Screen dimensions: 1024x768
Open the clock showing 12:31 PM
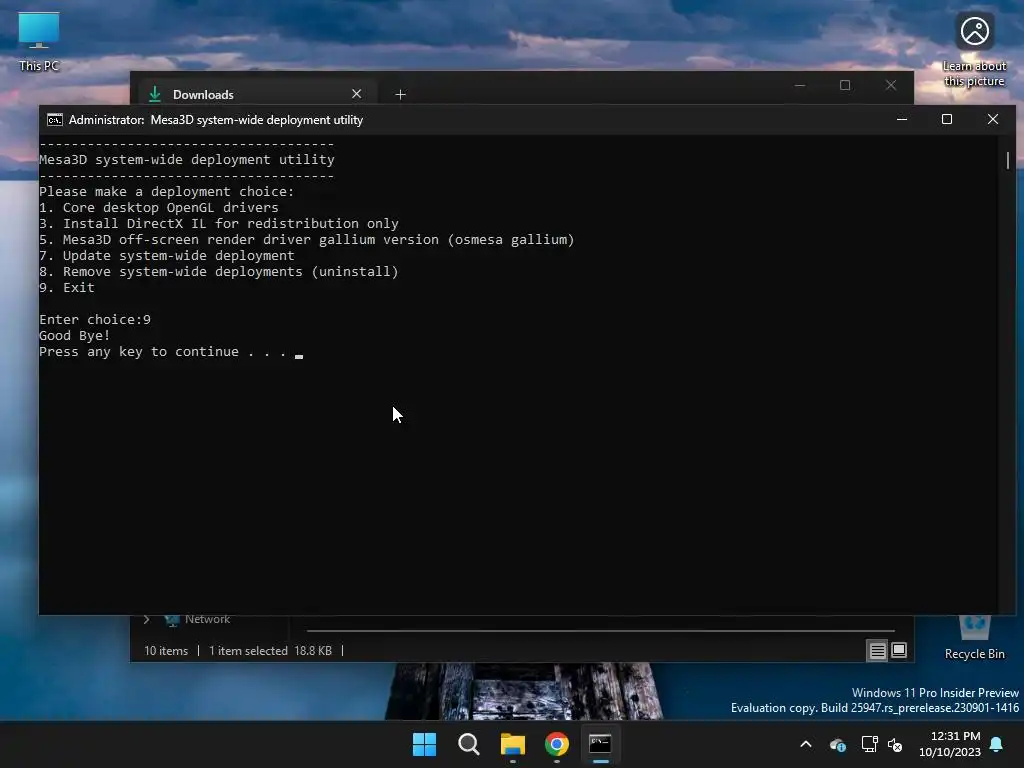point(950,744)
